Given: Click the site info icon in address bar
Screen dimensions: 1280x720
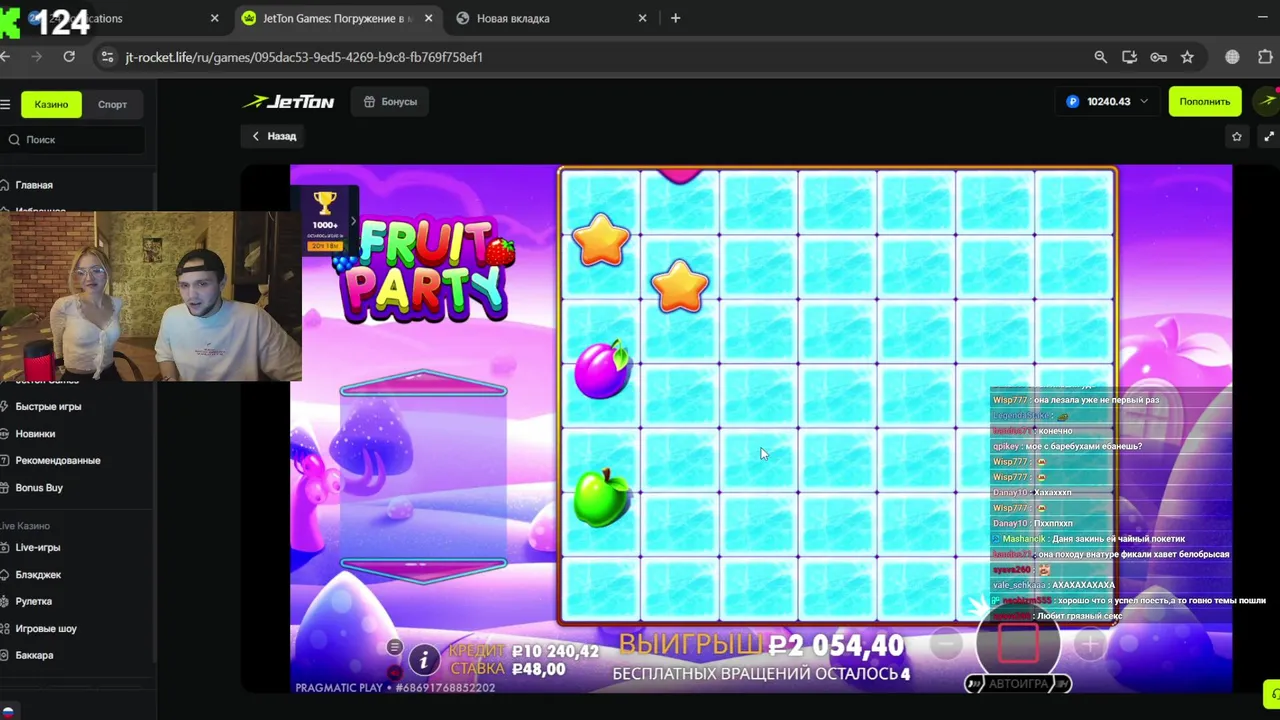Looking at the screenshot, I should [107, 57].
